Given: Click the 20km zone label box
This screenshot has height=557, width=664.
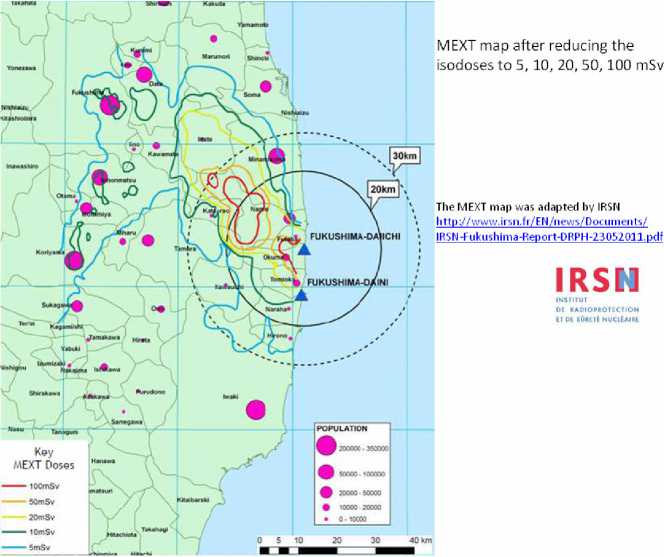Looking at the screenshot, I should tap(383, 189).
